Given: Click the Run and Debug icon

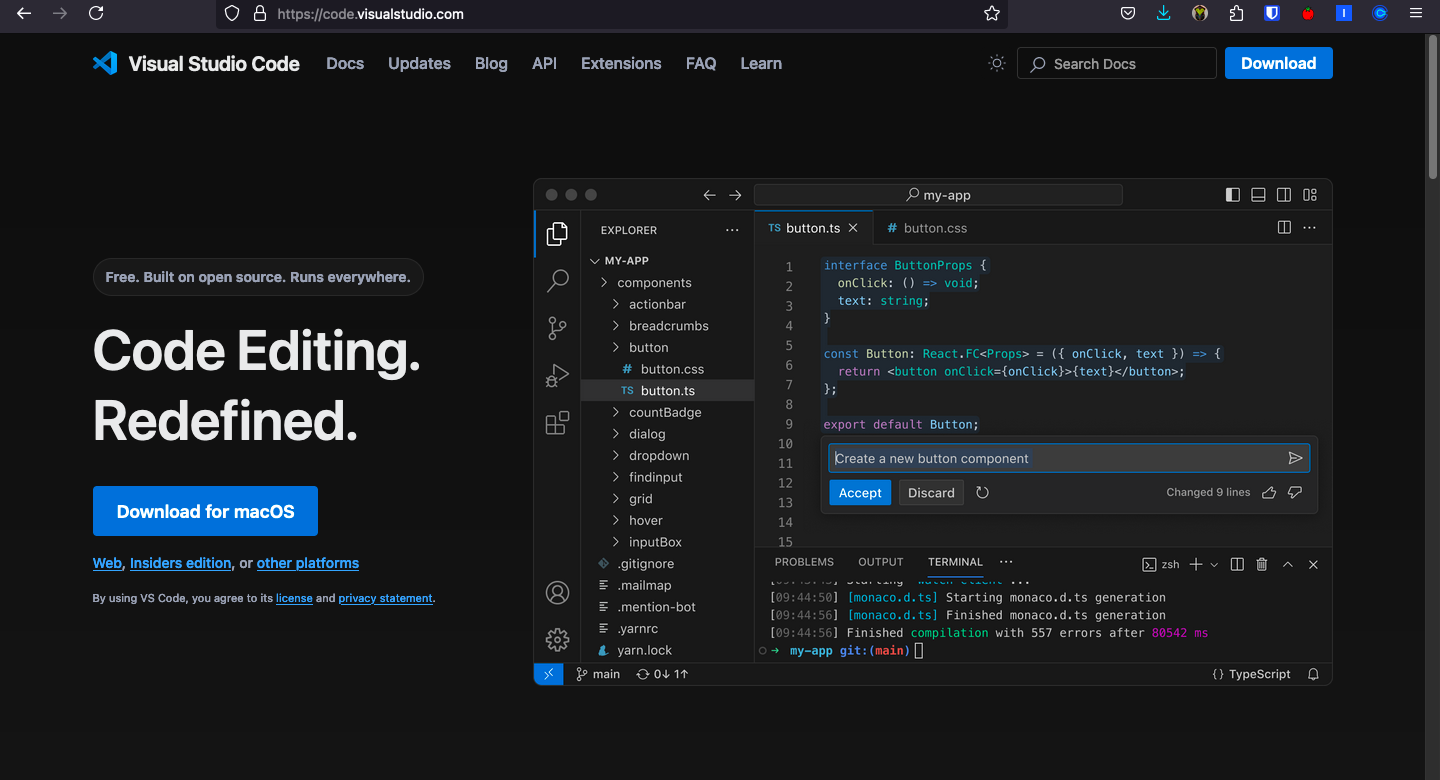Looking at the screenshot, I should click(x=557, y=376).
